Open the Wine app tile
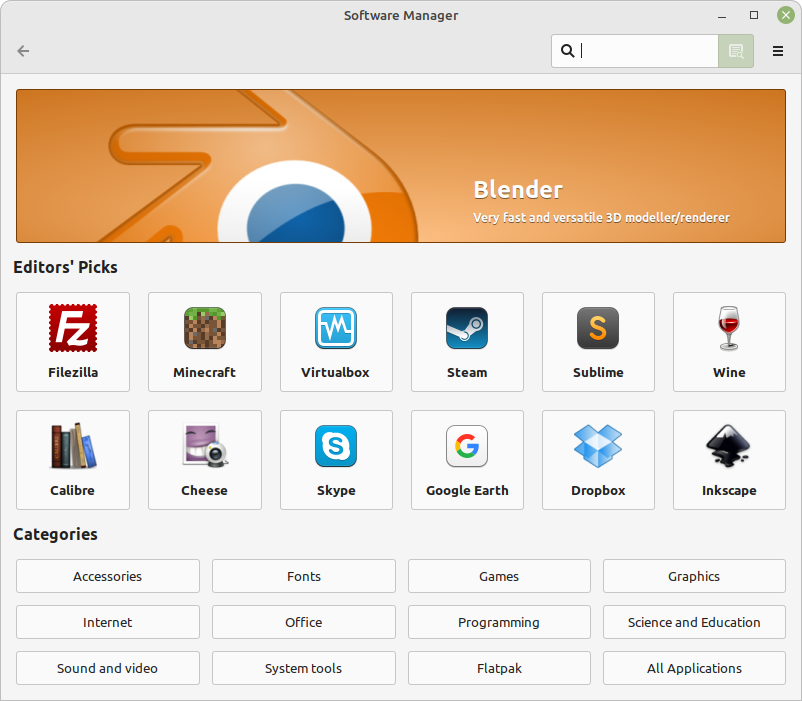 pos(729,342)
